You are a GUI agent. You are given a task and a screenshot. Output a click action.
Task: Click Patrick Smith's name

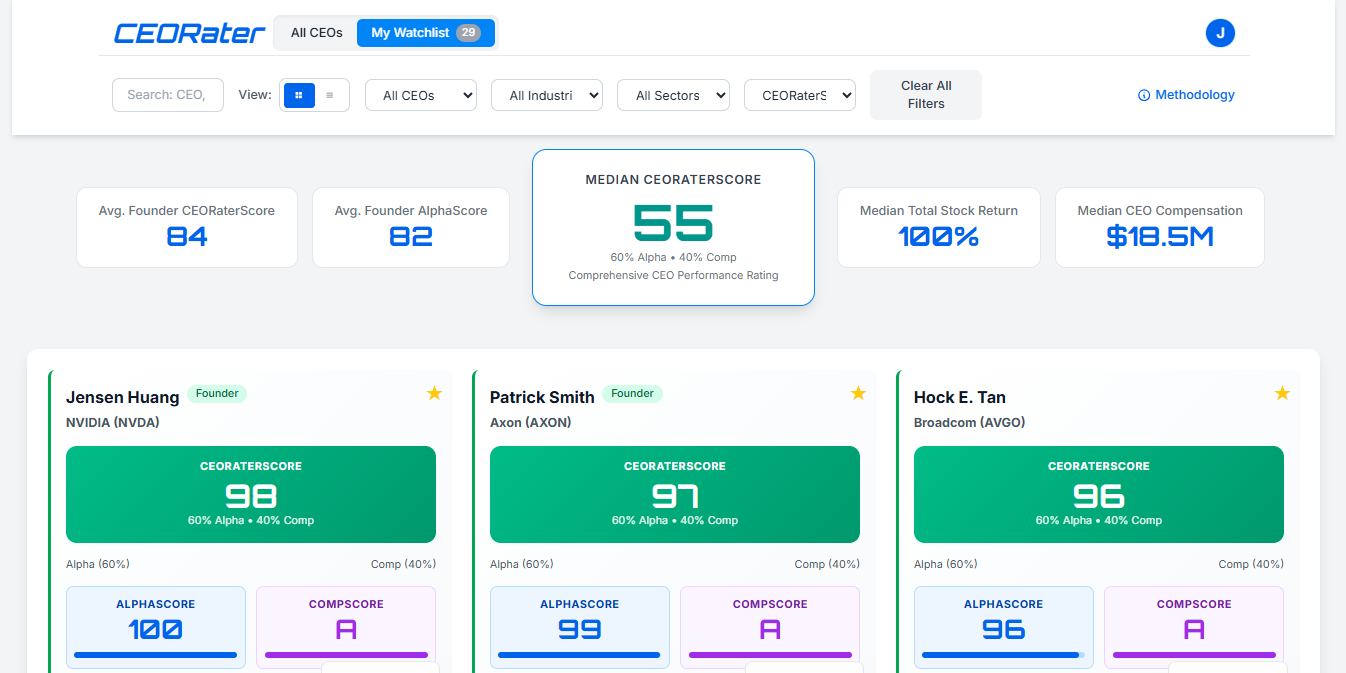coord(542,397)
